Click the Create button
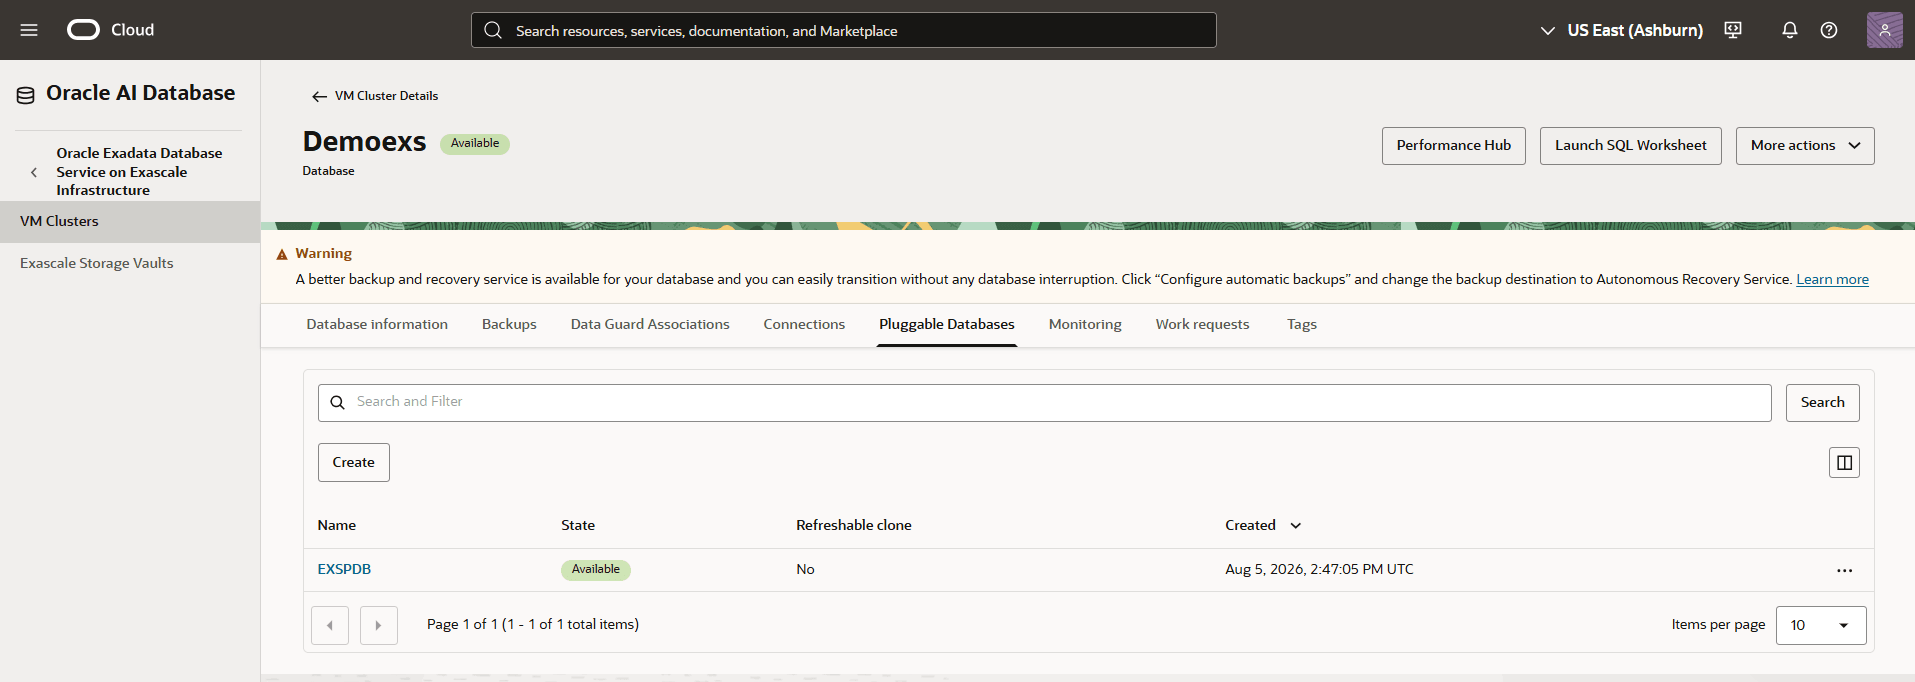Image resolution: width=1915 pixels, height=682 pixels. 354,463
